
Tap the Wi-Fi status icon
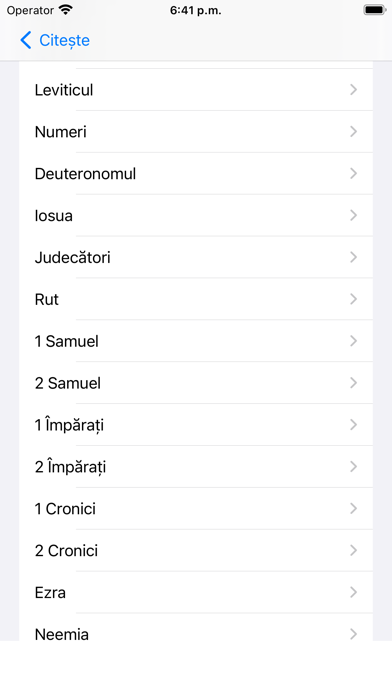point(66,10)
